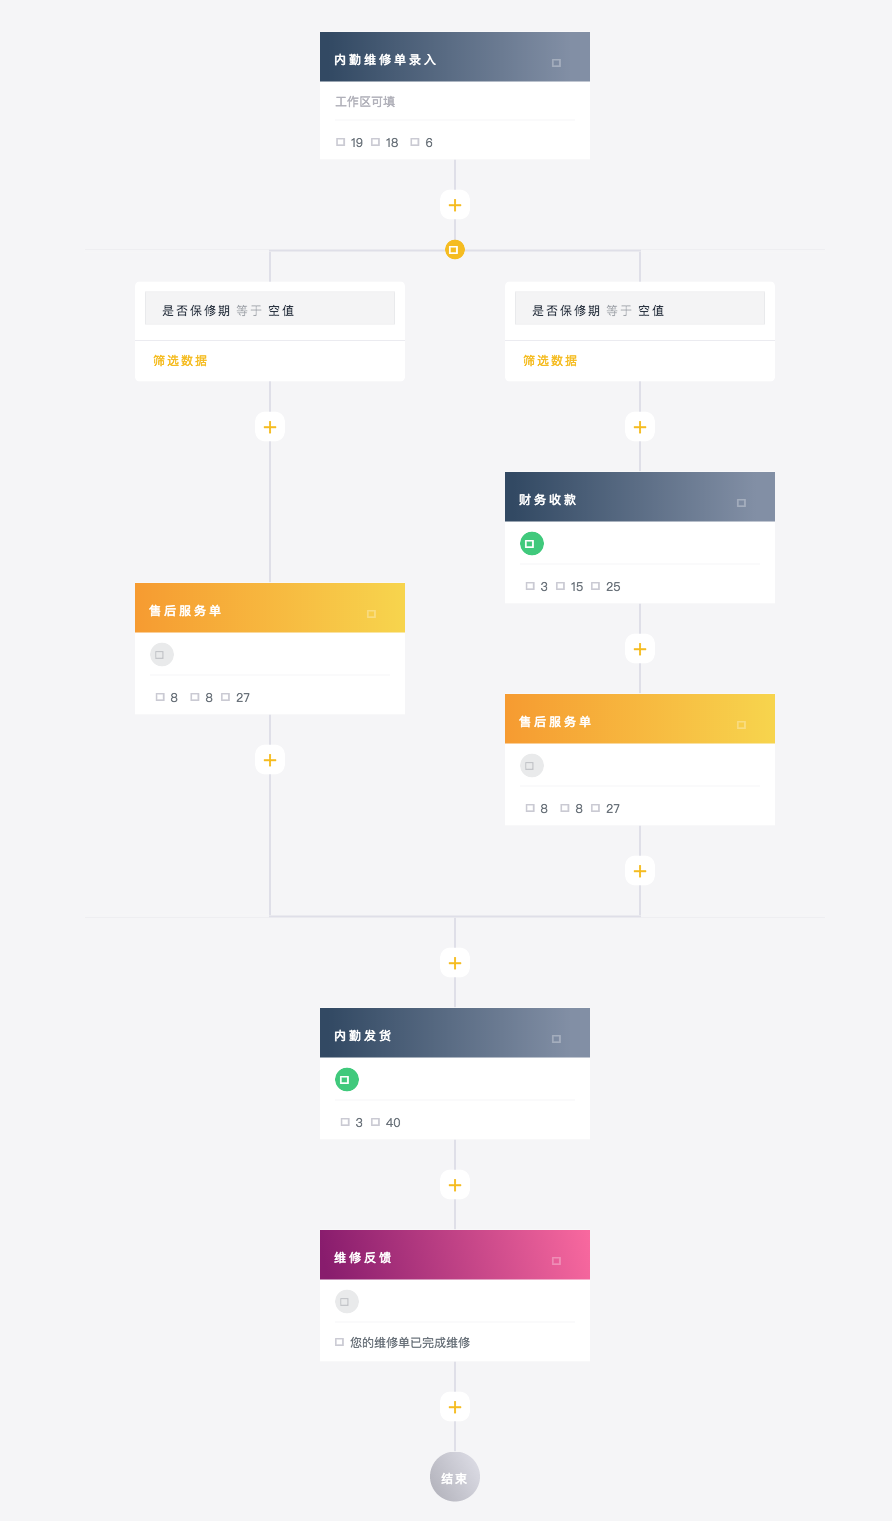The image size is (892, 1521).
Task: Click the orange branch node icon
Action: [x=455, y=250]
